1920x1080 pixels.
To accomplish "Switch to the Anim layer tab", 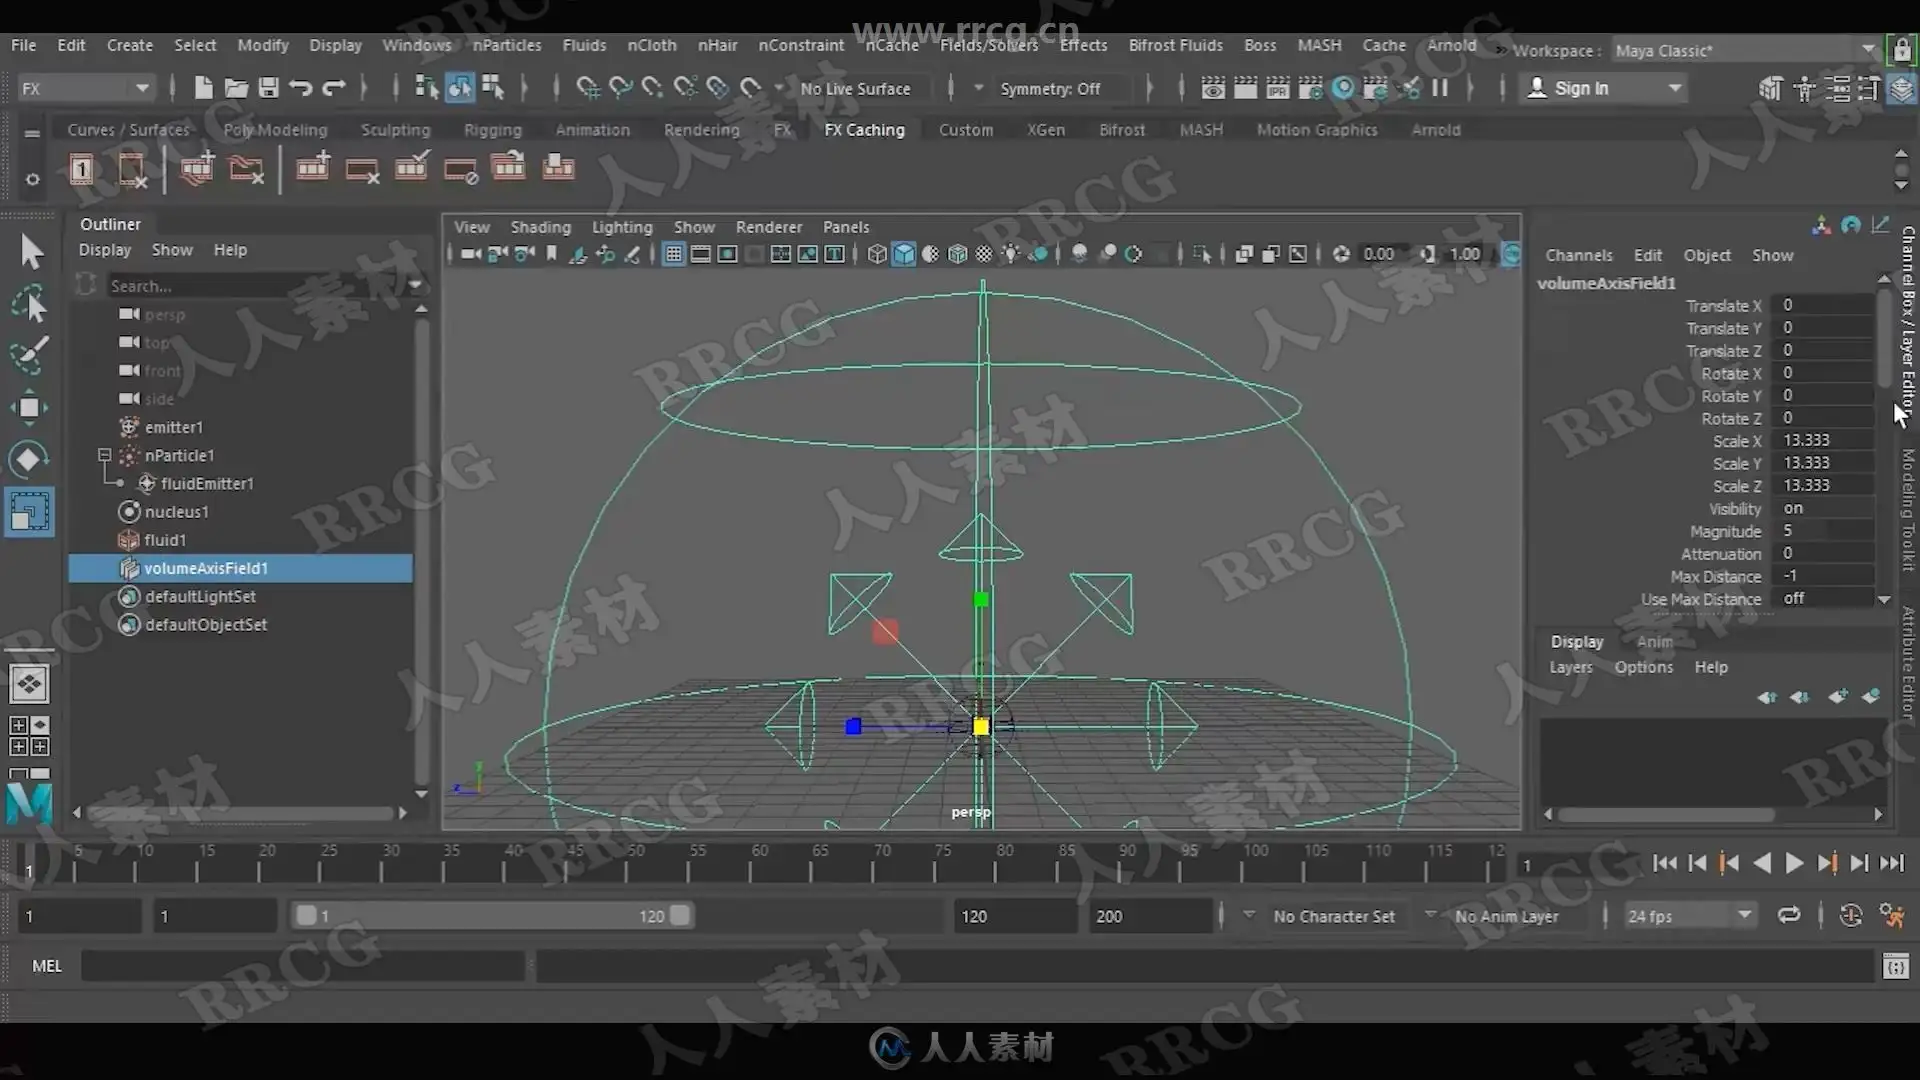I will 1654,642.
